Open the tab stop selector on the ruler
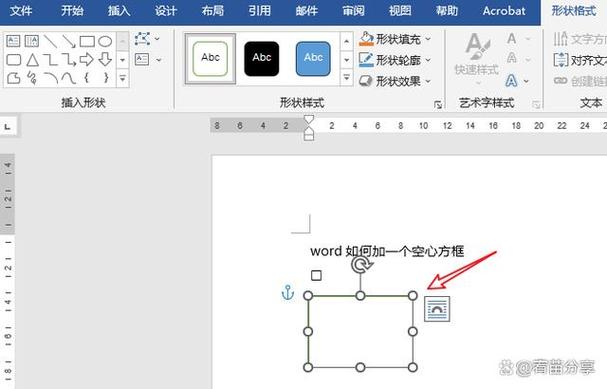This screenshot has height=389, width=607. tap(8, 127)
